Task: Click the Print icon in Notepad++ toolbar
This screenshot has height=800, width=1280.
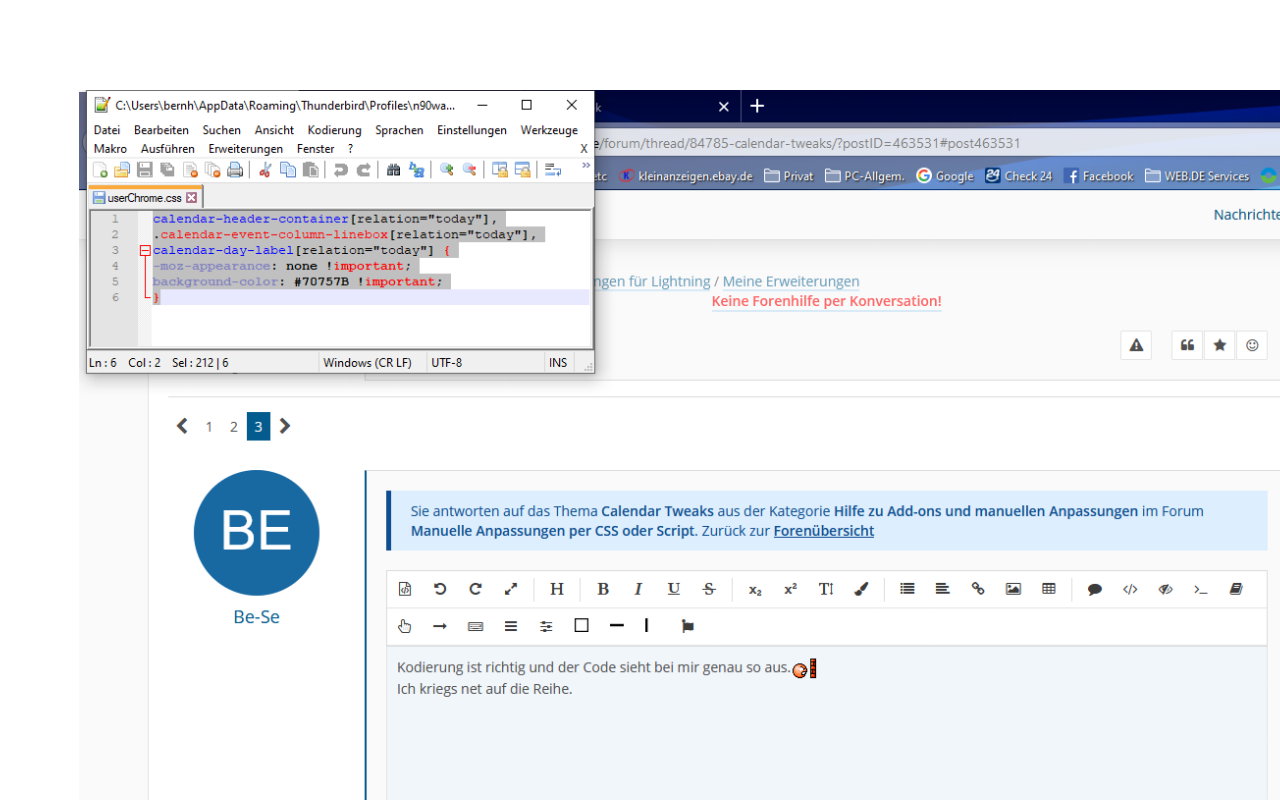Action: click(235, 170)
